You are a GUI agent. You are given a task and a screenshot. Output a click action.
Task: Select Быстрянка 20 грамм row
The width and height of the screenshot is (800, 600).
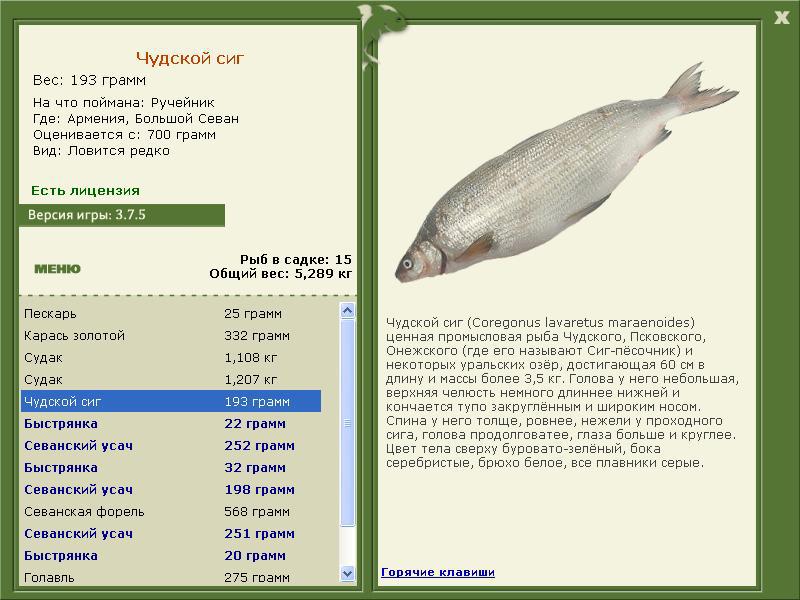(x=171, y=555)
